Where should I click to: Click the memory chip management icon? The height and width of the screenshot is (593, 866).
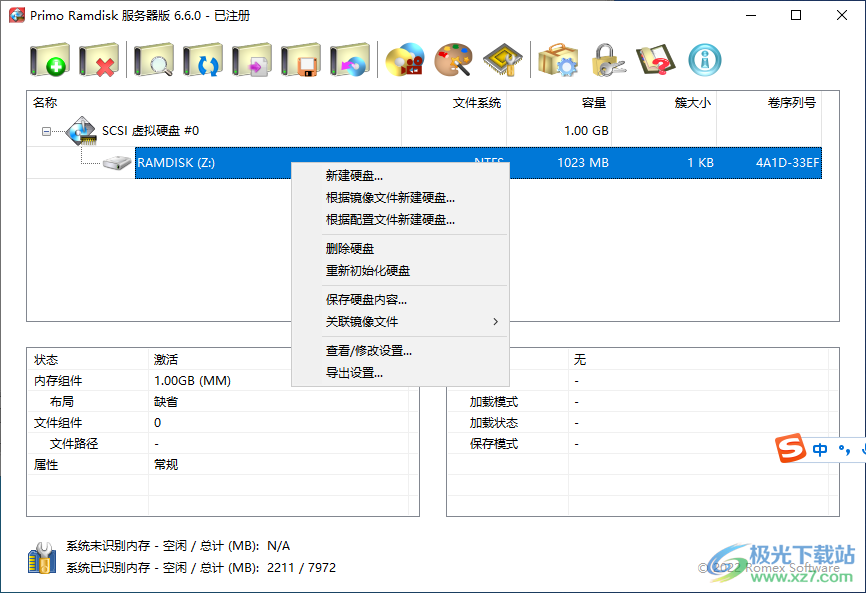pyautogui.click(x=502, y=58)
